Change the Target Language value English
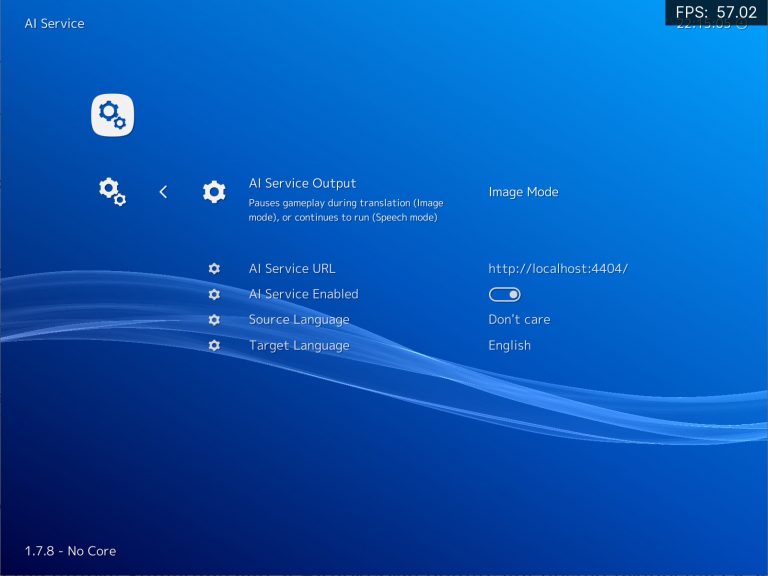This screenshot has height=576, width=768. (x=509, y=345)
